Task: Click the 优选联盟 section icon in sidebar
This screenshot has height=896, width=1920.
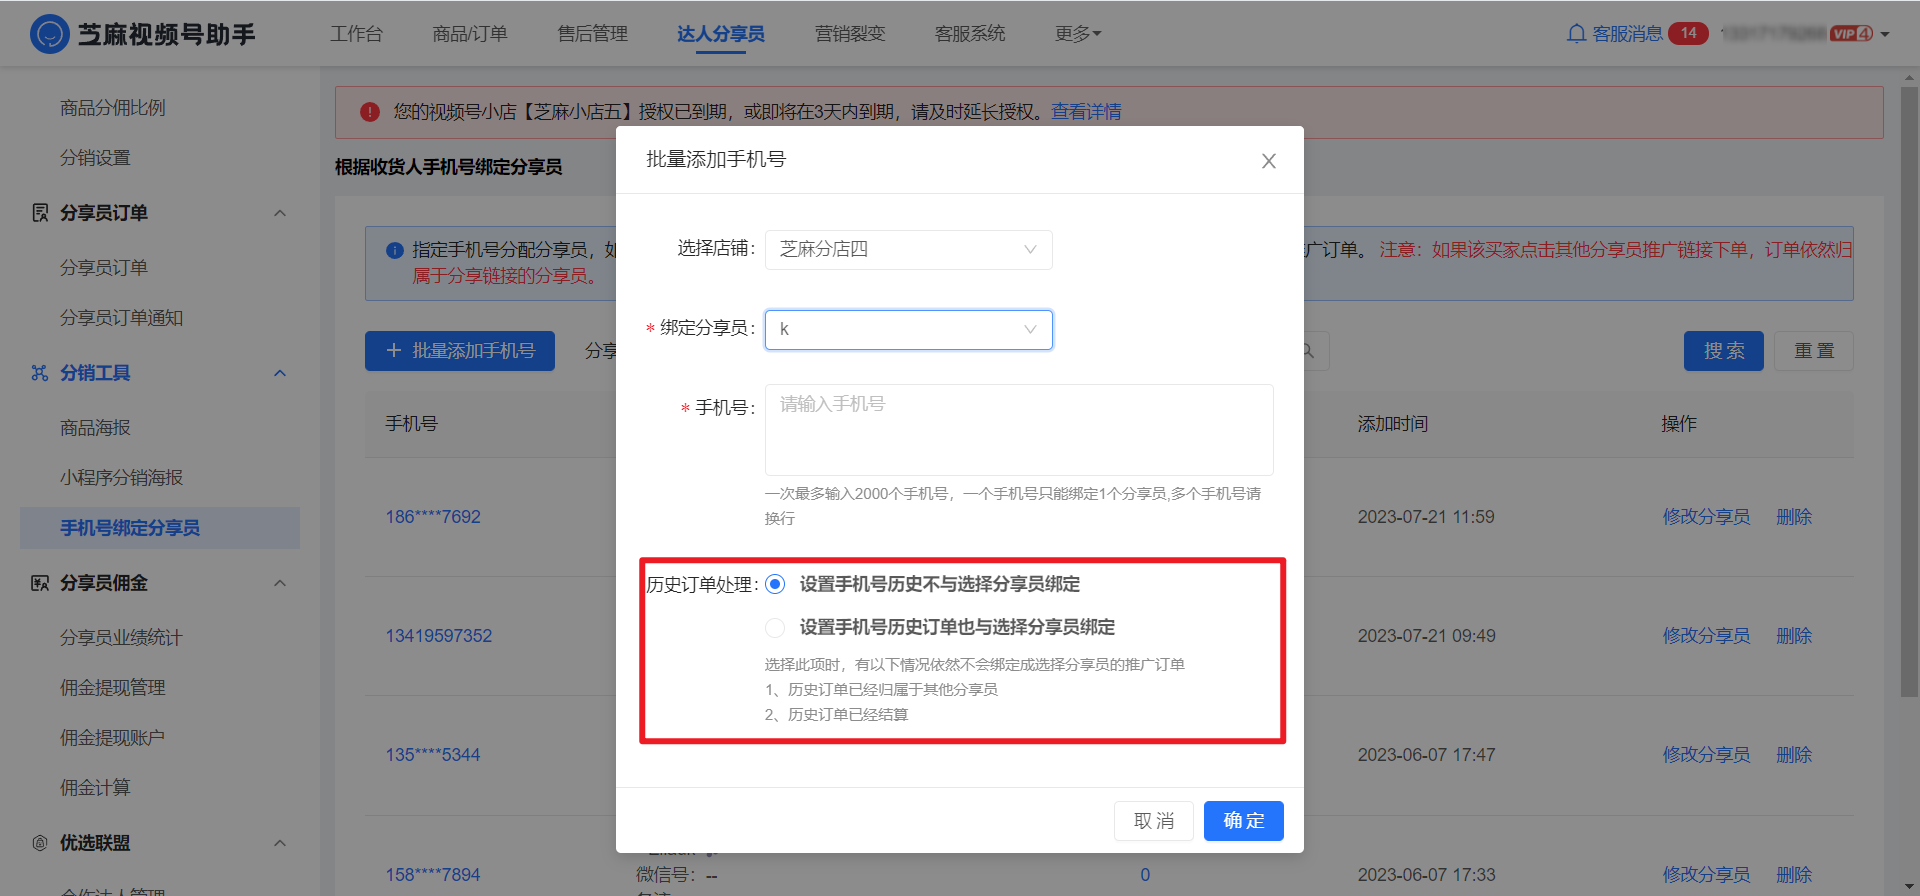Action: point(40,843)
